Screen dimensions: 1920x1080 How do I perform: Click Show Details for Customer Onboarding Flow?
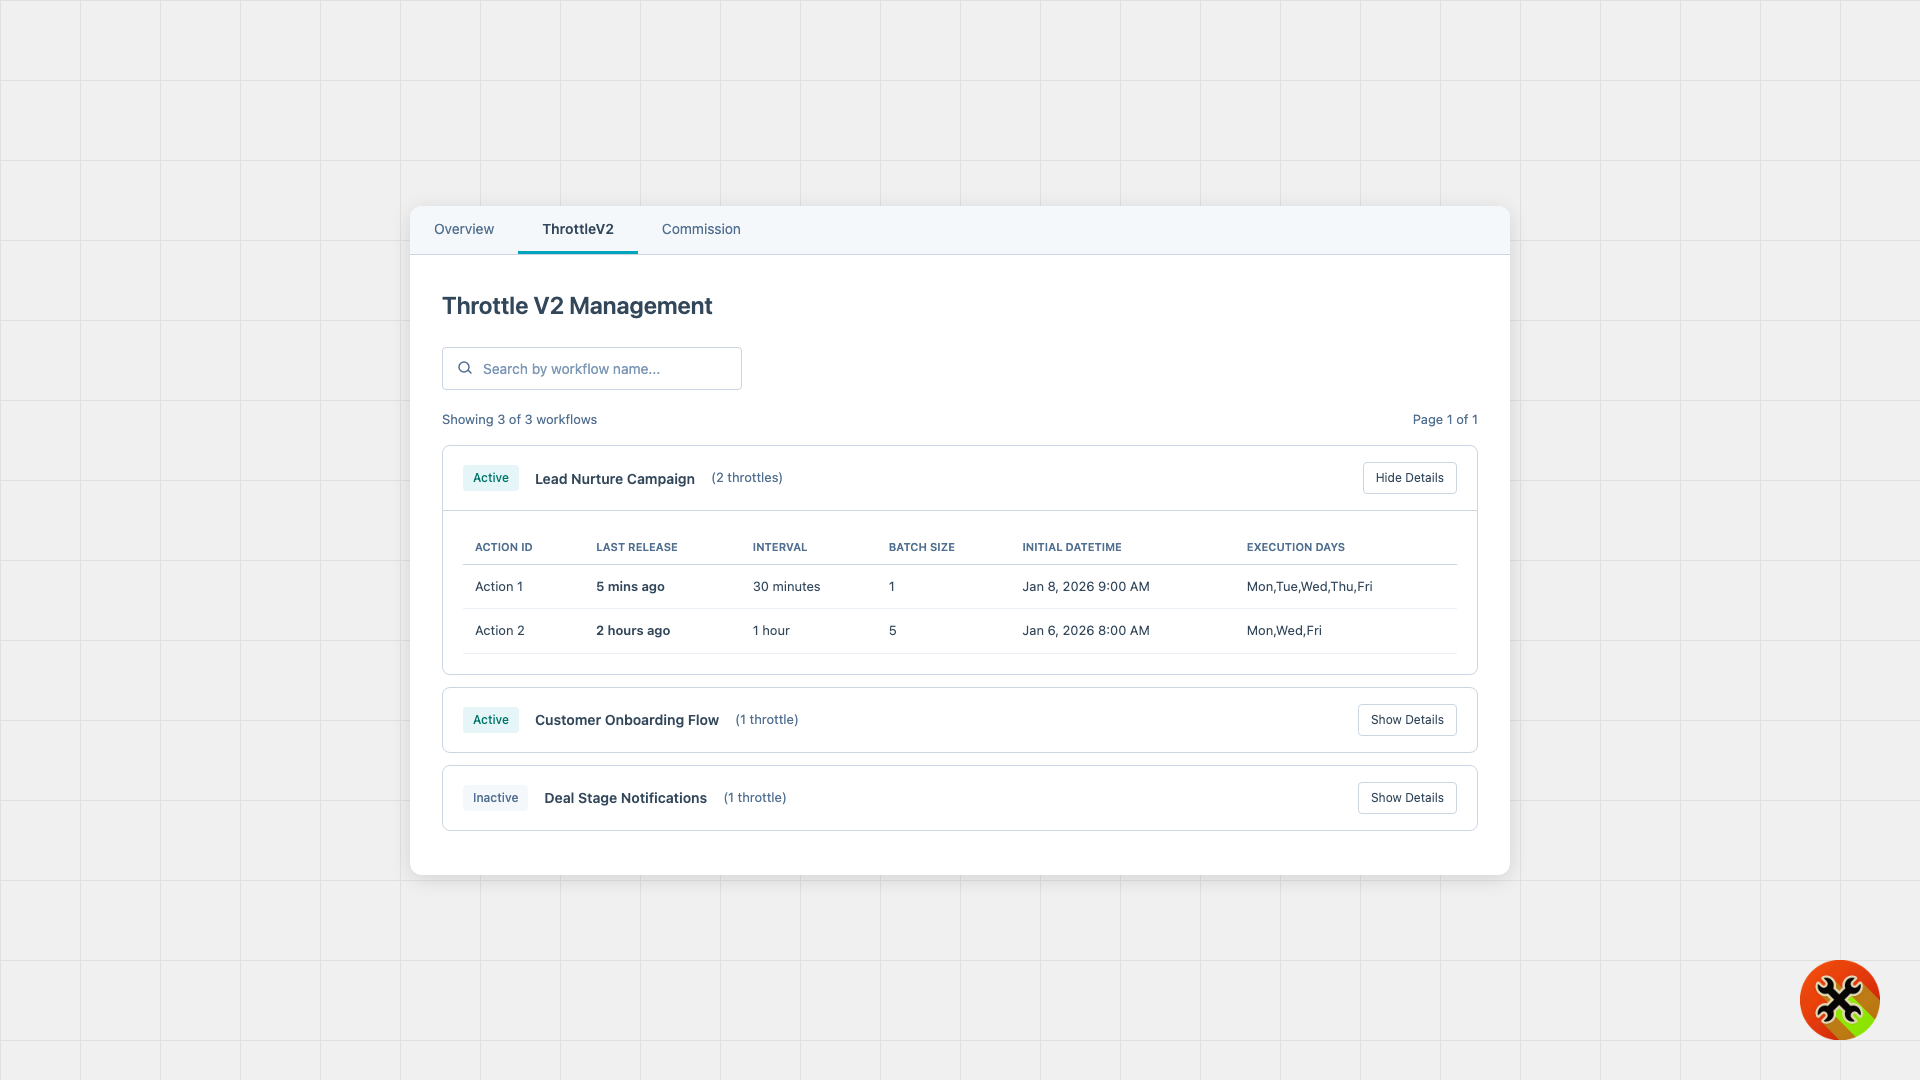click(1407, 719)
